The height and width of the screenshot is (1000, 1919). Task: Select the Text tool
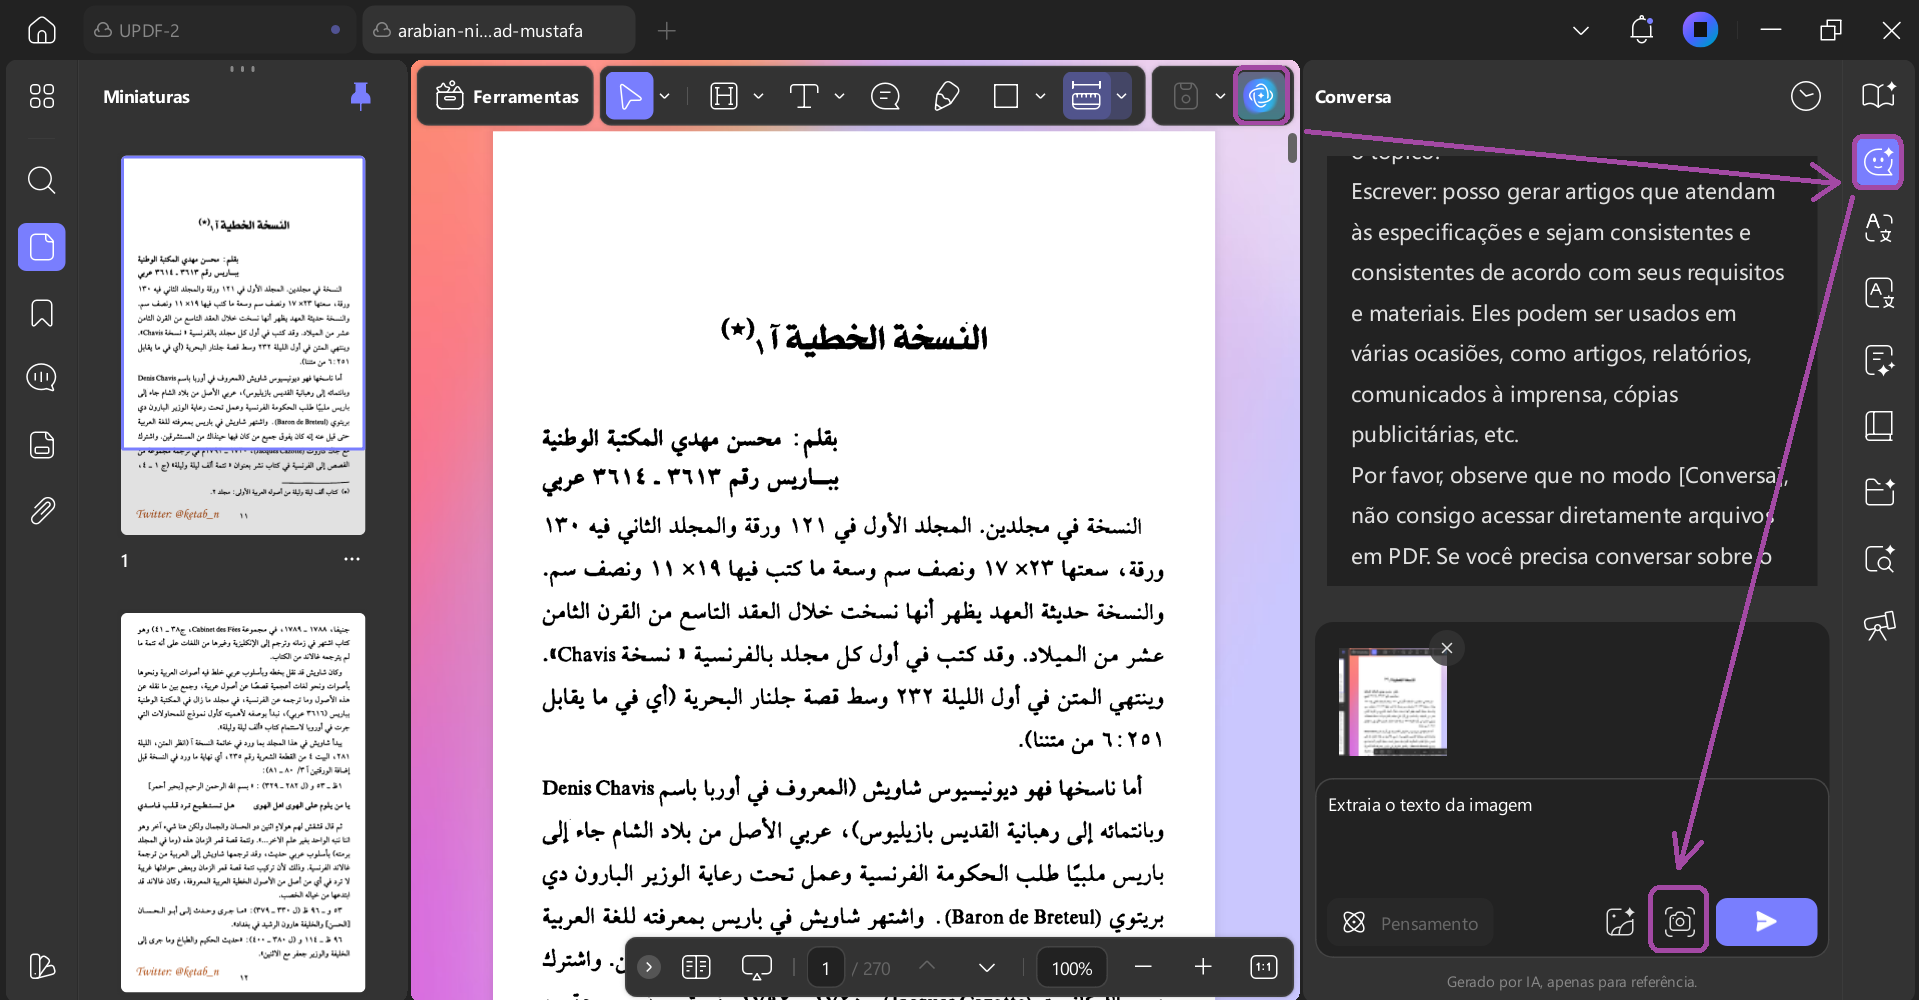(x=804, y=96)
